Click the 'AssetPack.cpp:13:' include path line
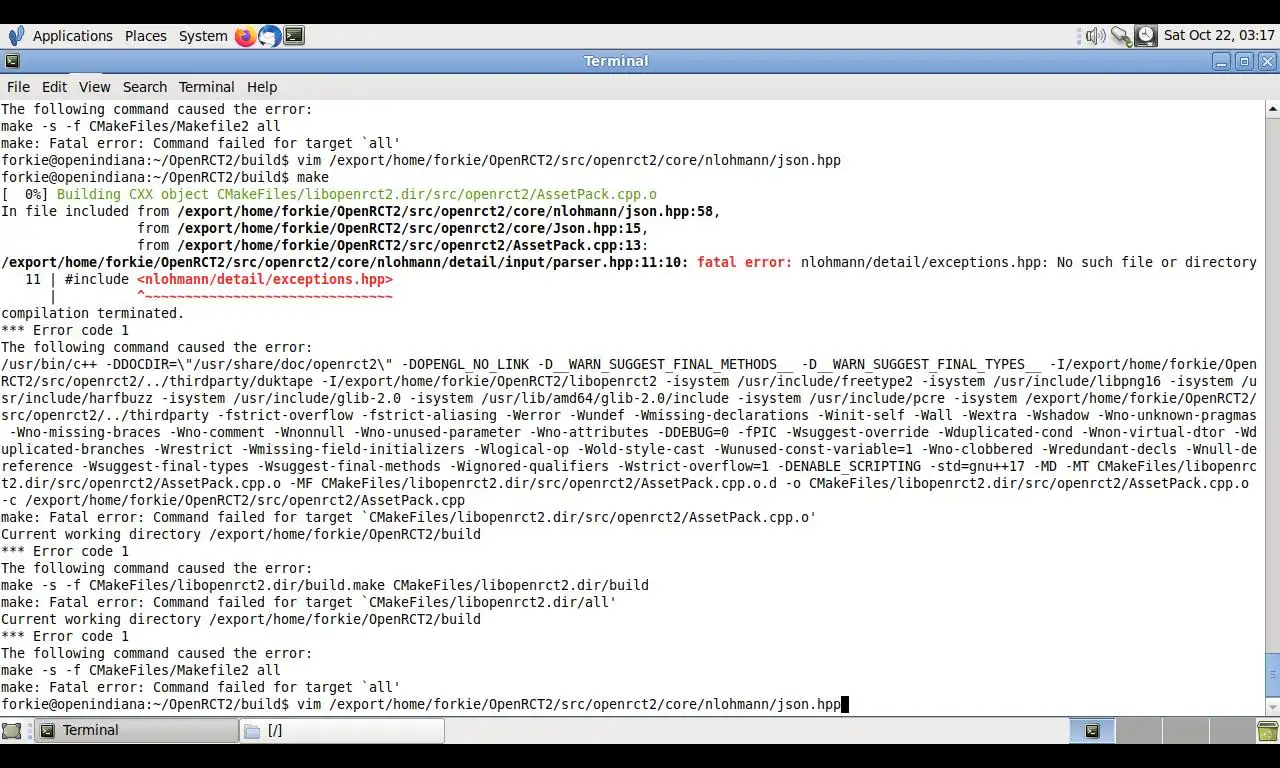The height and width of the screenshot is (768, 1280). coord(393,245)
